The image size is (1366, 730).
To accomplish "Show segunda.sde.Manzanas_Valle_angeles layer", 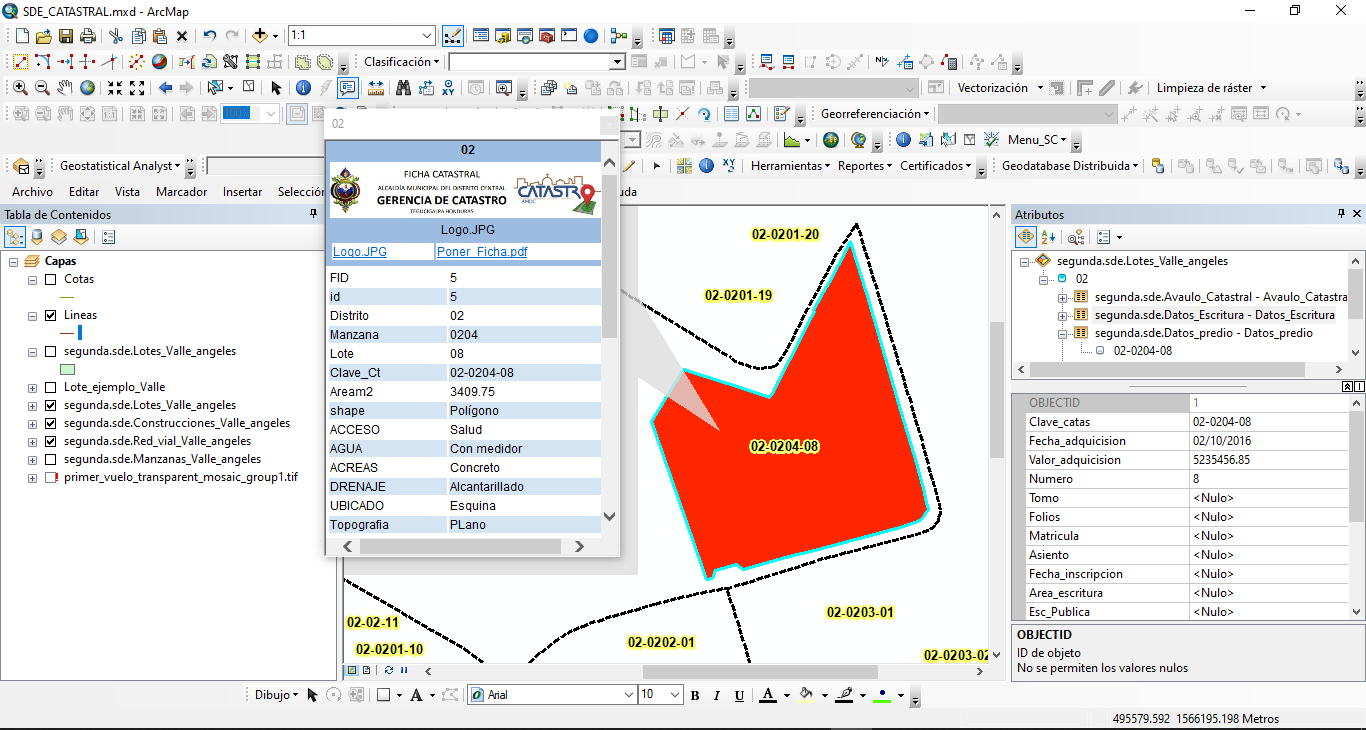I will click(50, 459).
